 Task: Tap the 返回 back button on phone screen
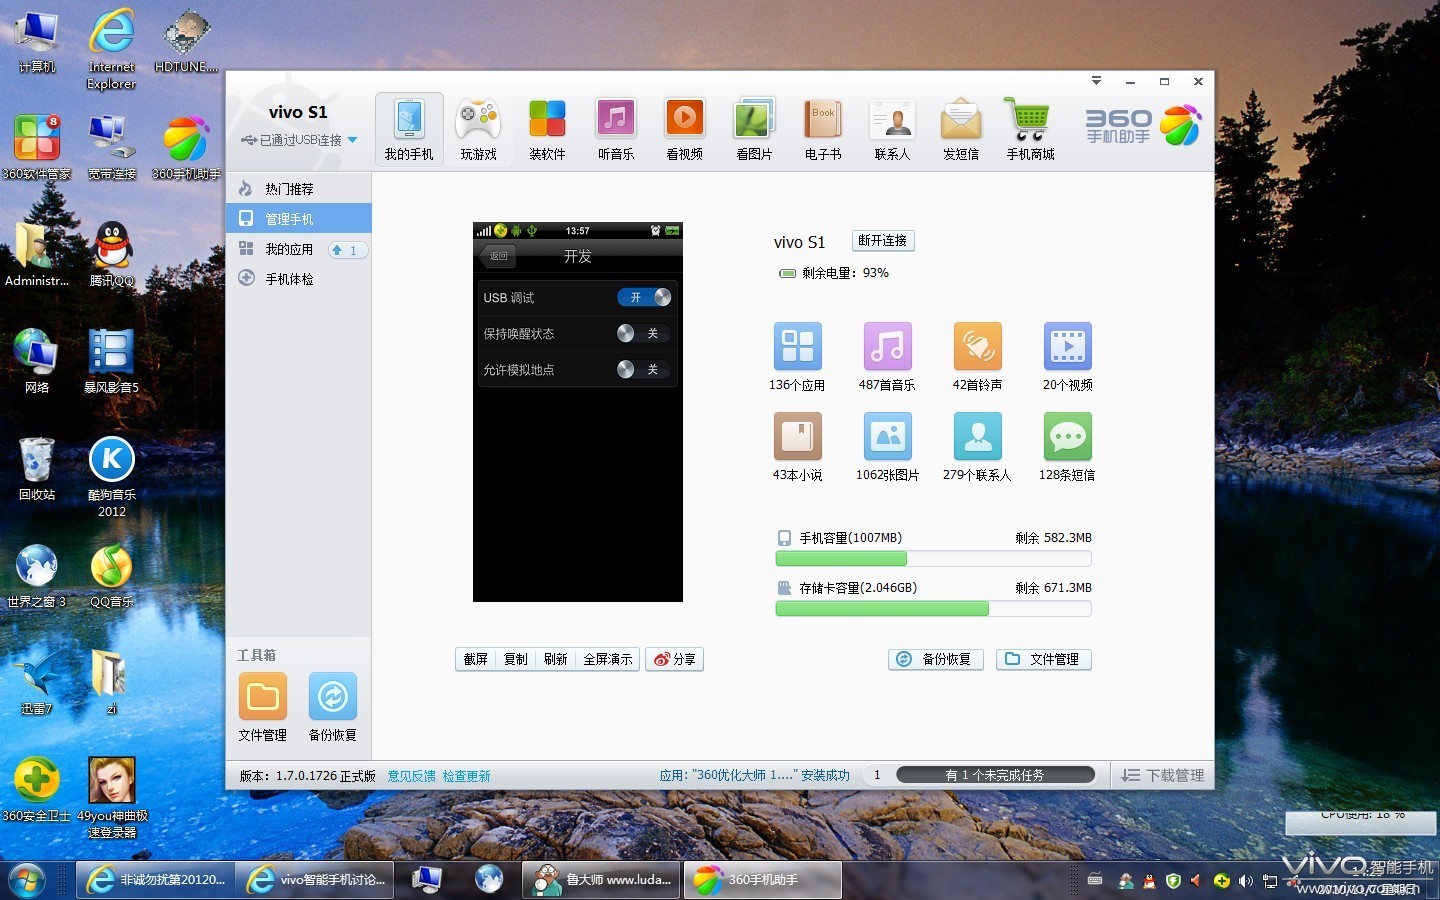(x=498, y=256)
